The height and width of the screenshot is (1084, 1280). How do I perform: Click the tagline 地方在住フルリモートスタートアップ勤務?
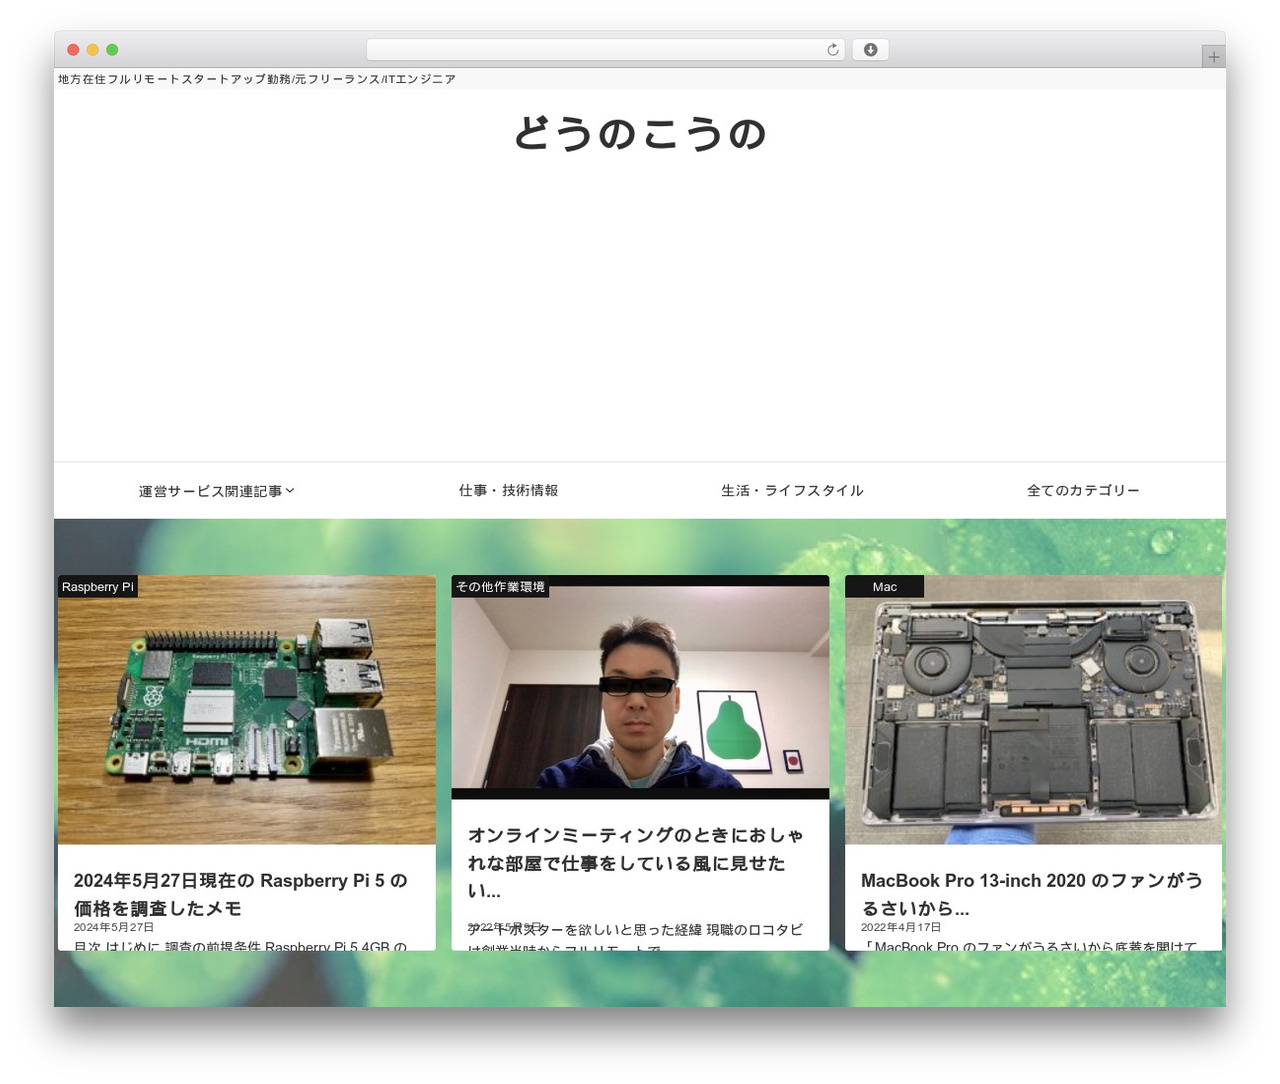[x=257, y=79]
